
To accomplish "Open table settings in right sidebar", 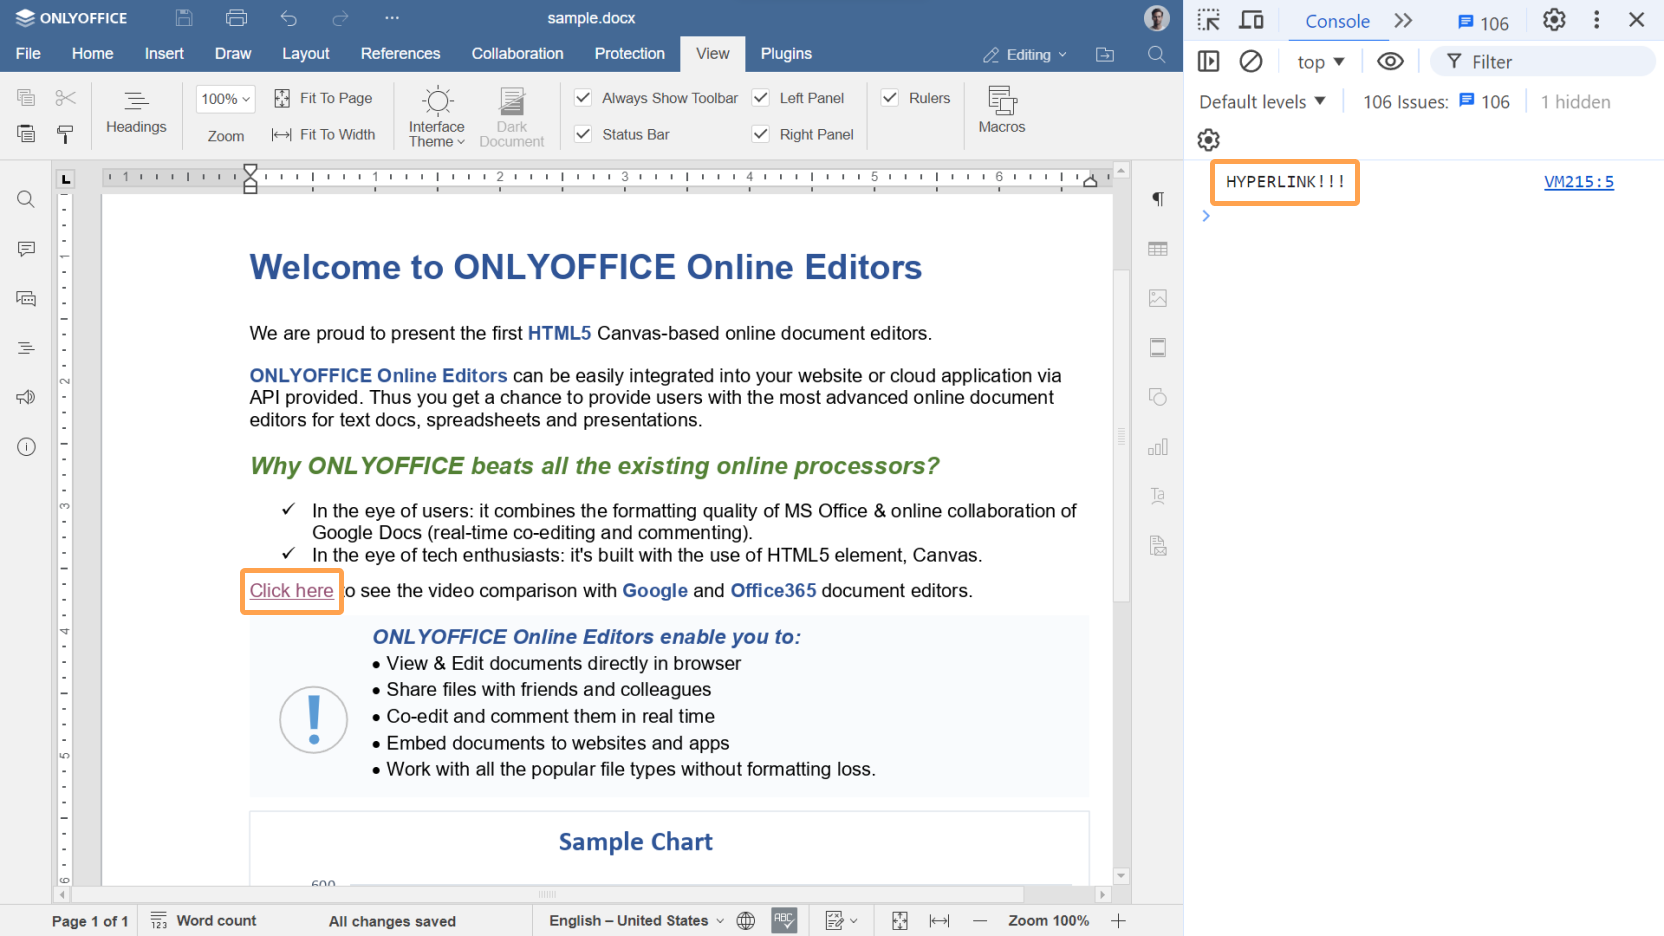I will point(1158,249).
